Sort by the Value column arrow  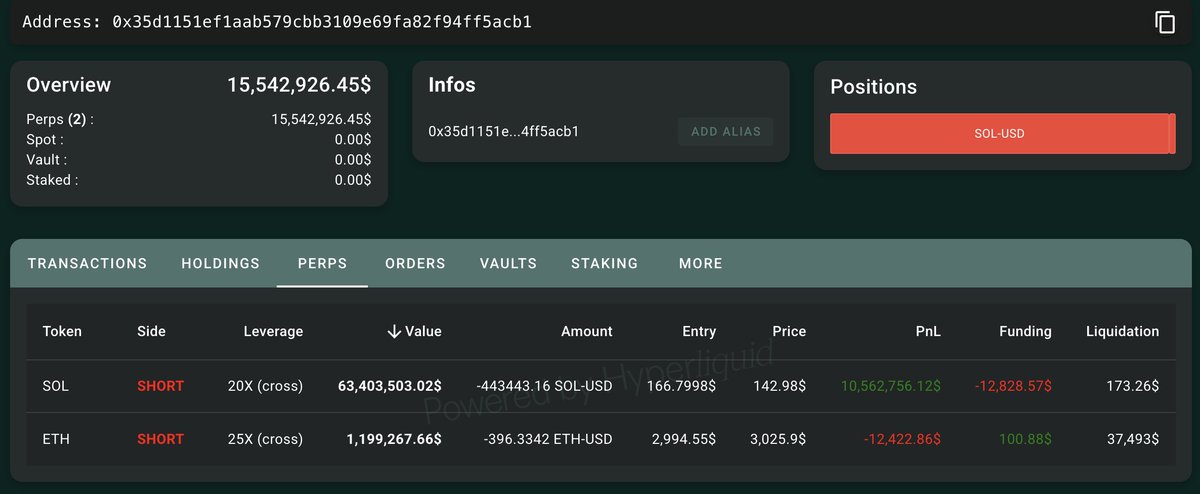[x=394, y=331]
